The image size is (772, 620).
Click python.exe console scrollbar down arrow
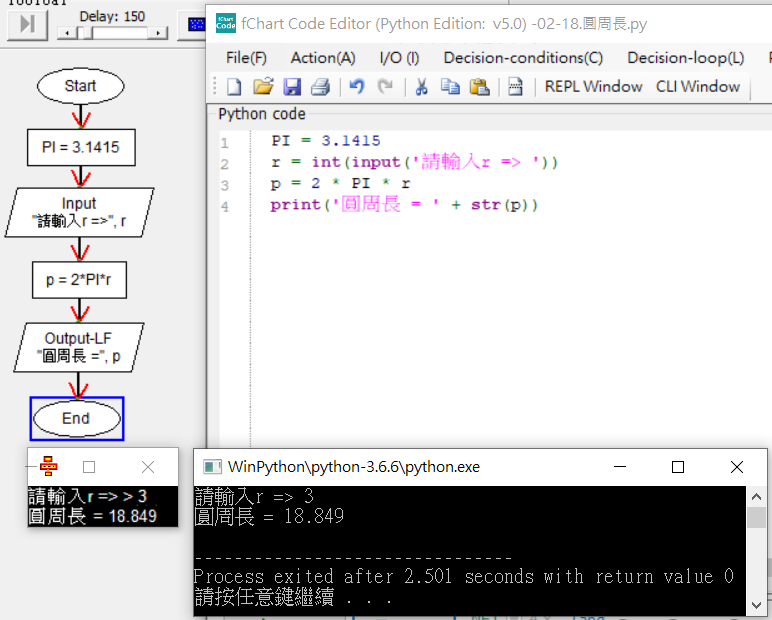pyautogui.click(x=757, y=605)
